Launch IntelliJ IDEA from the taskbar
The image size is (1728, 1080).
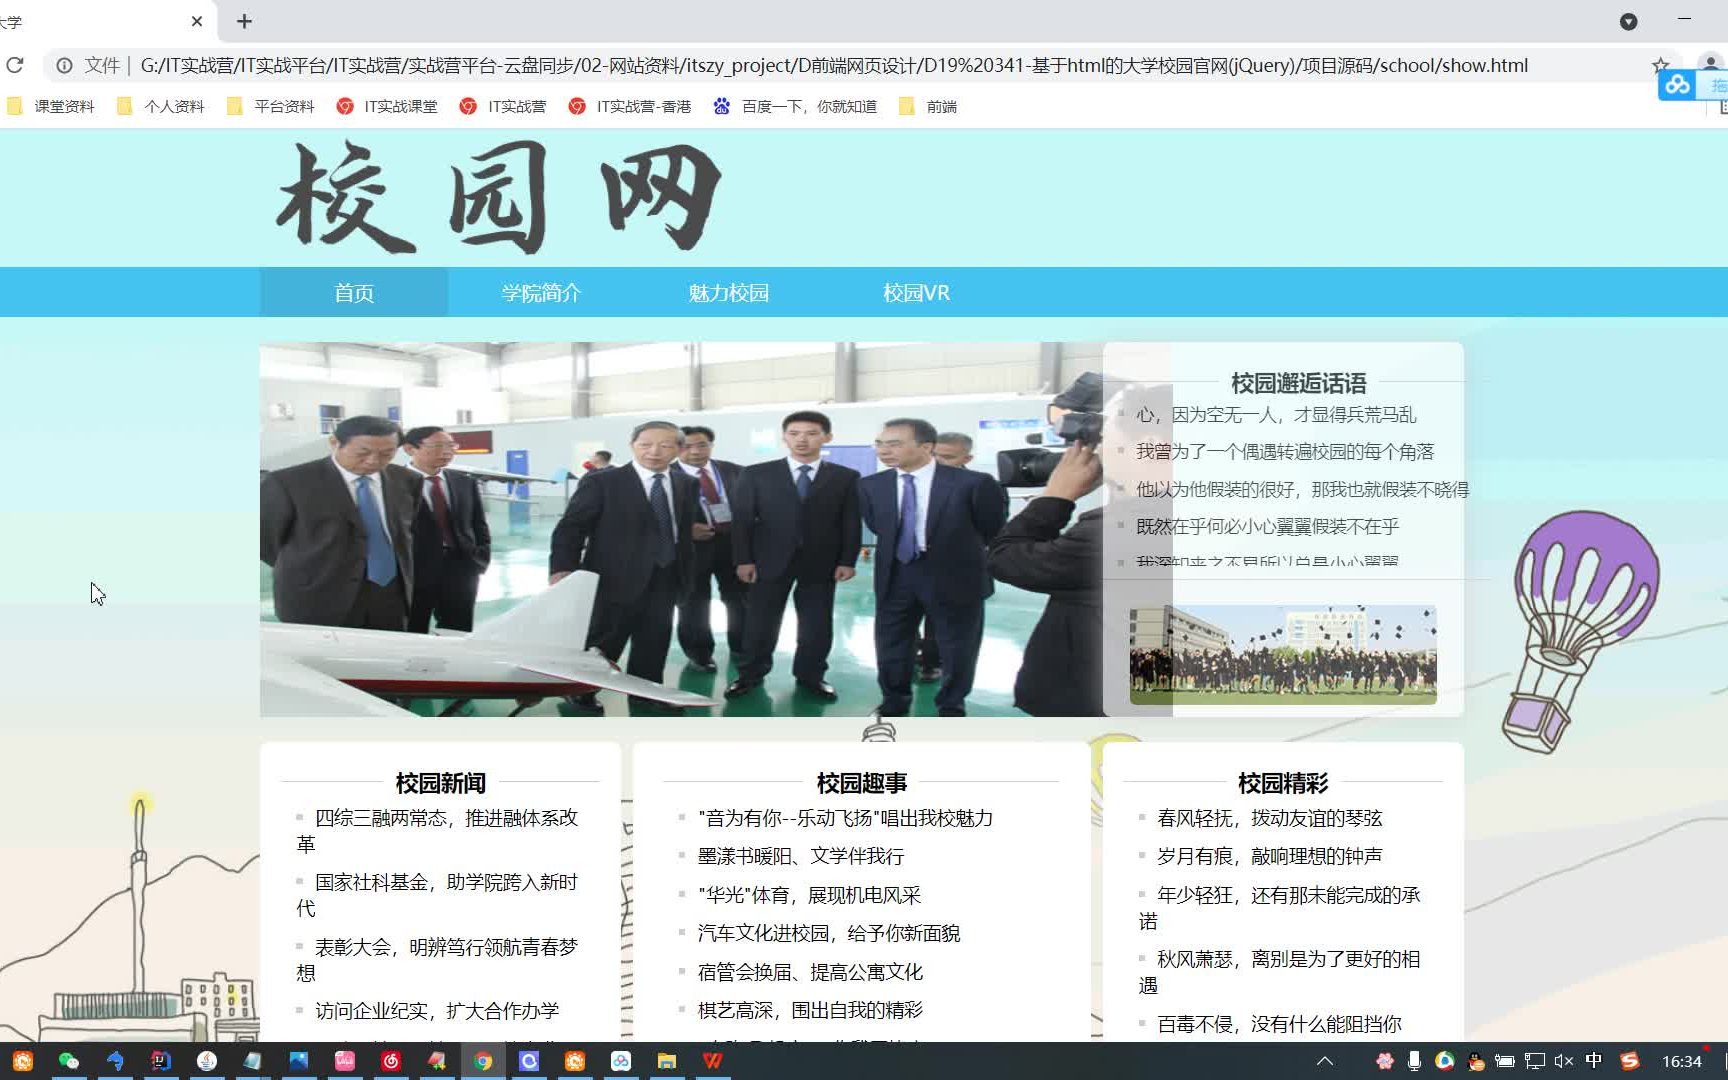pos(161,1061)
